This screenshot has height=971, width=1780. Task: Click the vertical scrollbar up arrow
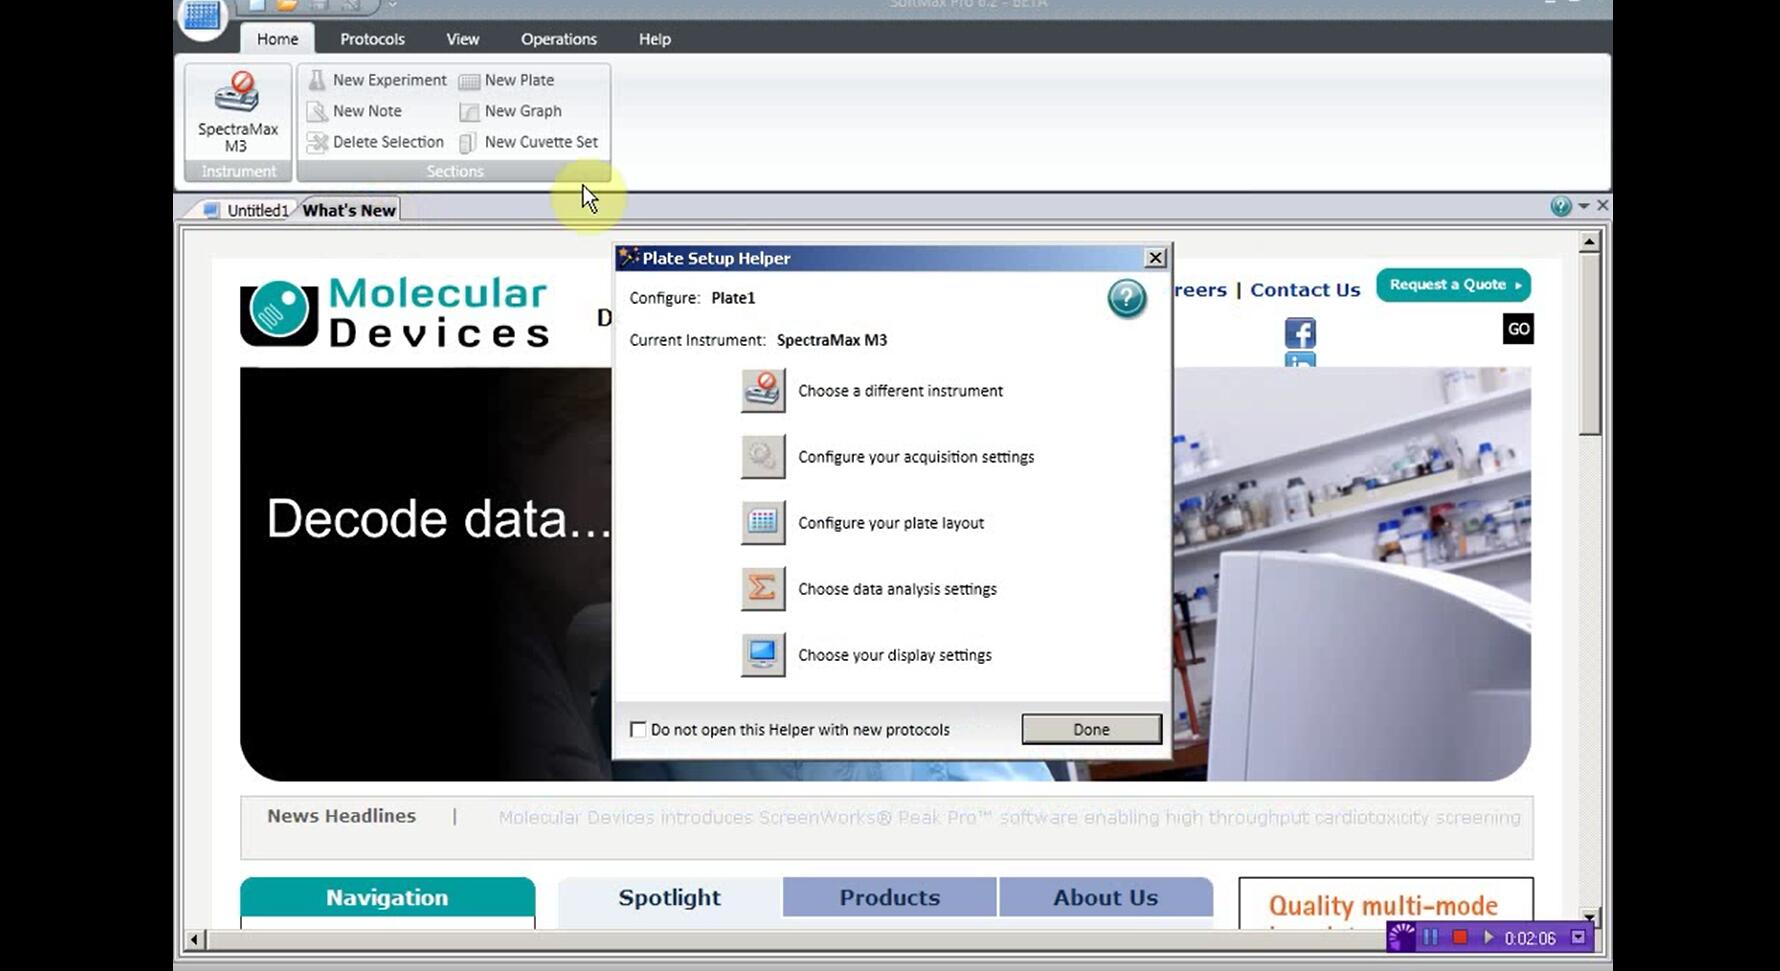click(x=1590, y=241)
